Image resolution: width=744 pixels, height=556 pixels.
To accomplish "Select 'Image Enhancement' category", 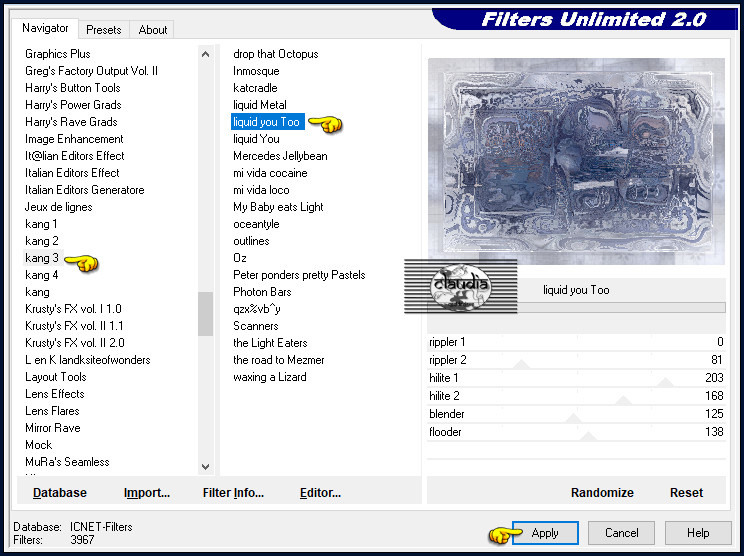I will click(74, 139).
